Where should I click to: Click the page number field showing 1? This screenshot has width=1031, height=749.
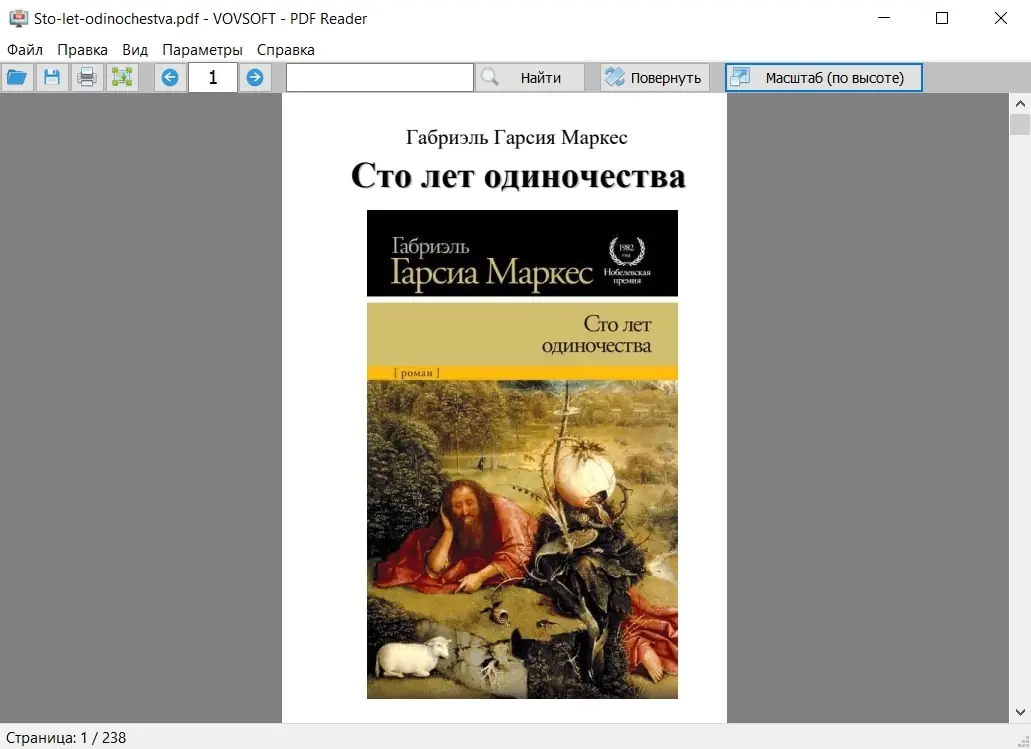point(212,78)
